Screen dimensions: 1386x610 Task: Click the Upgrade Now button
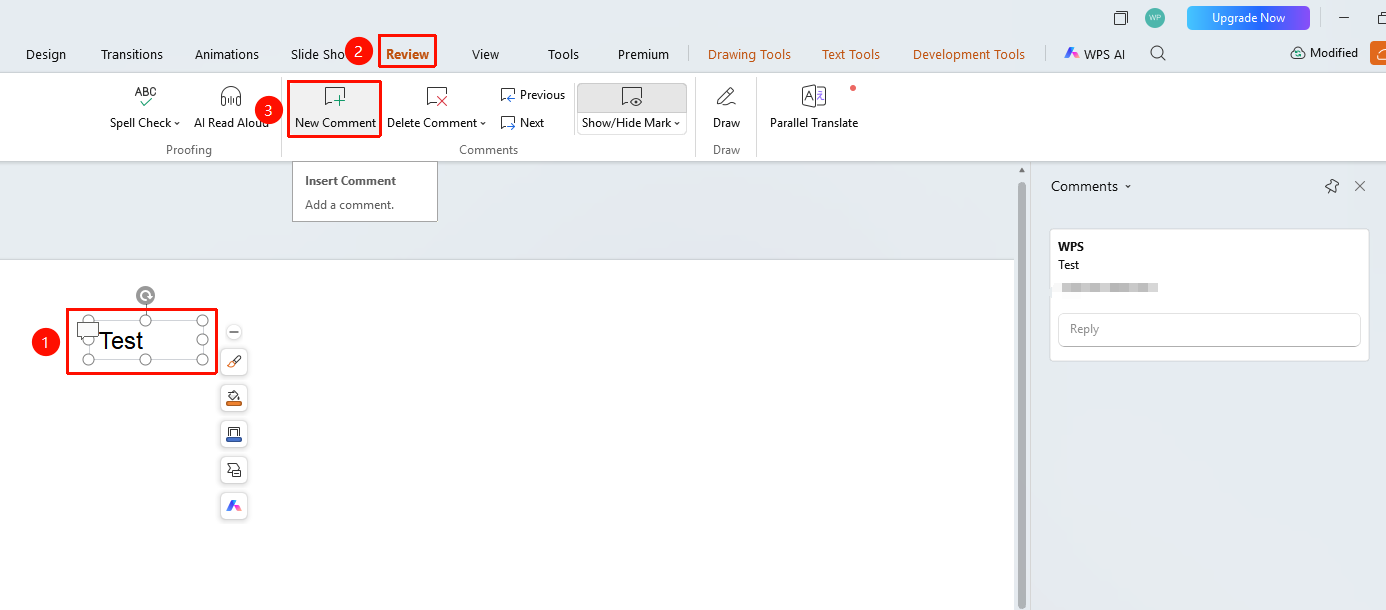click(1248, 18)
